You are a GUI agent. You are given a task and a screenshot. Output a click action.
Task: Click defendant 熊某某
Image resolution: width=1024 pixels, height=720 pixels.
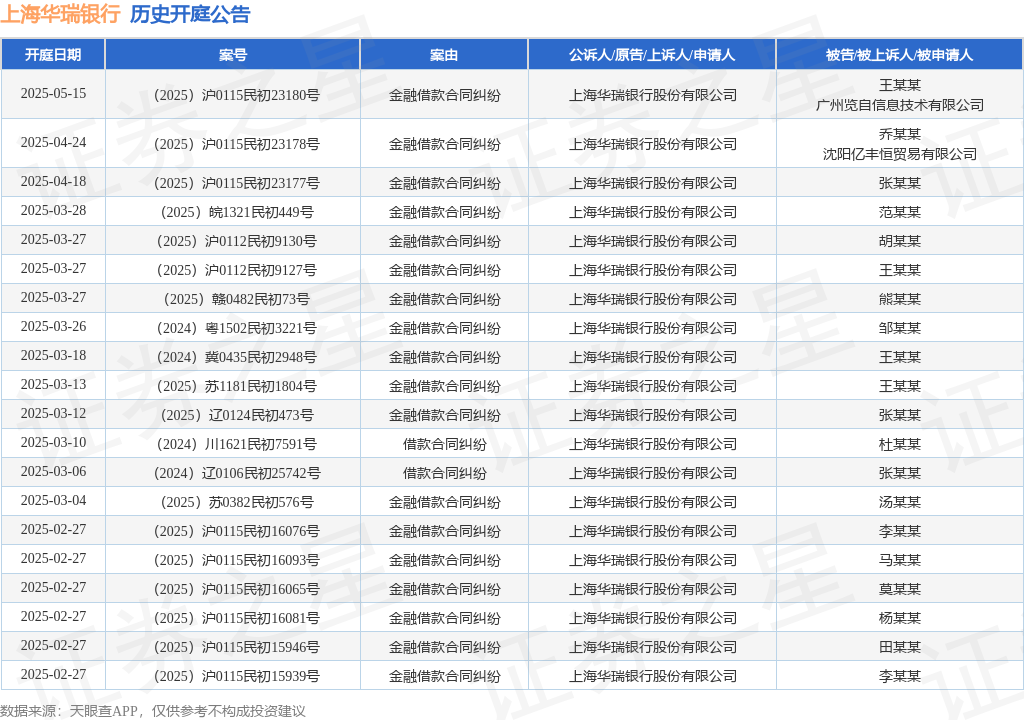coord(900,299)
